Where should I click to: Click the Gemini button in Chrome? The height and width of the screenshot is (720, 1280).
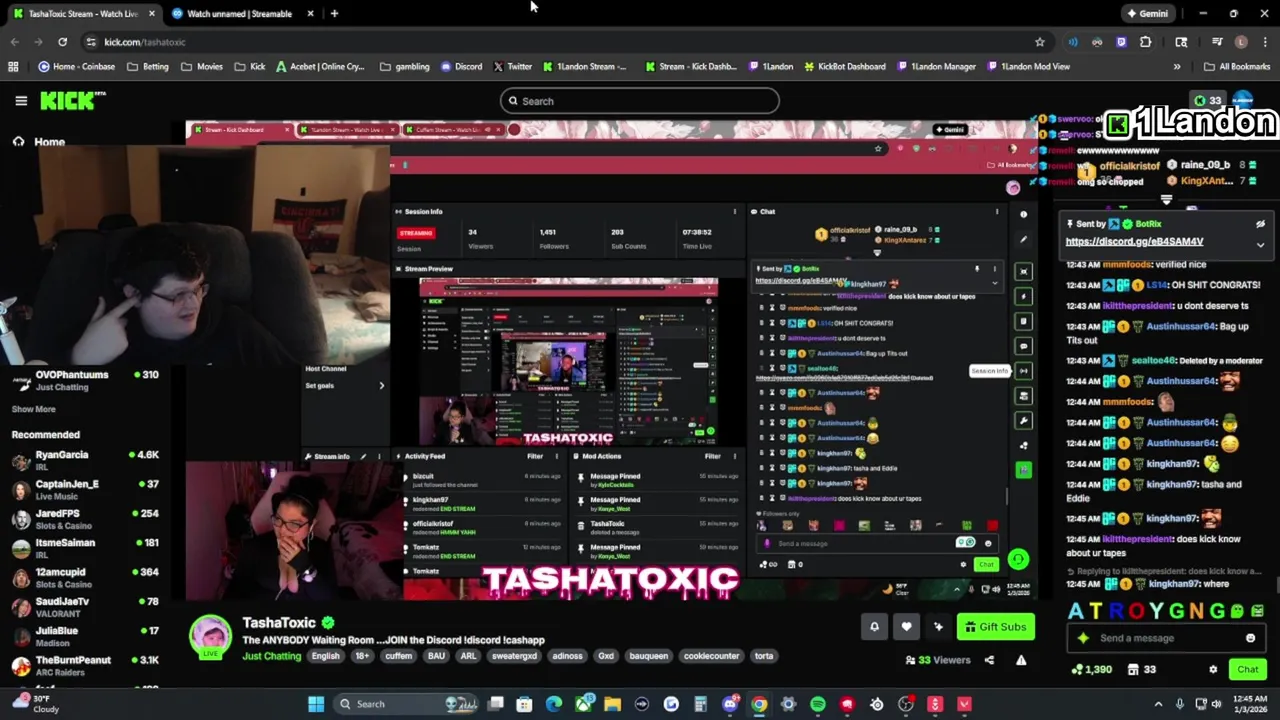tap(1147, 14)
